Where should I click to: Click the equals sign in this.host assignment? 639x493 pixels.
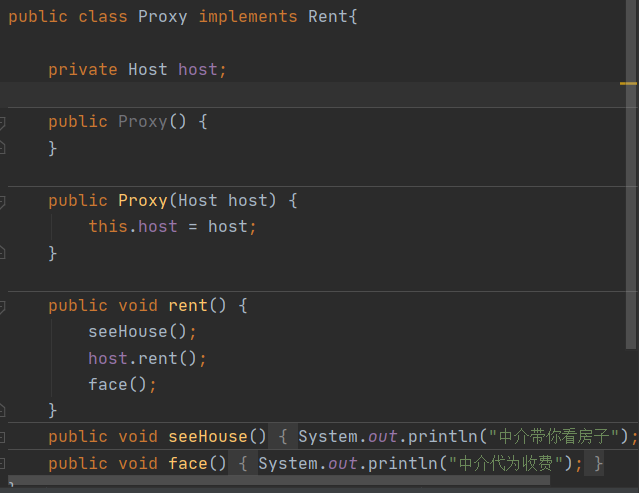(x=193, y=227)
